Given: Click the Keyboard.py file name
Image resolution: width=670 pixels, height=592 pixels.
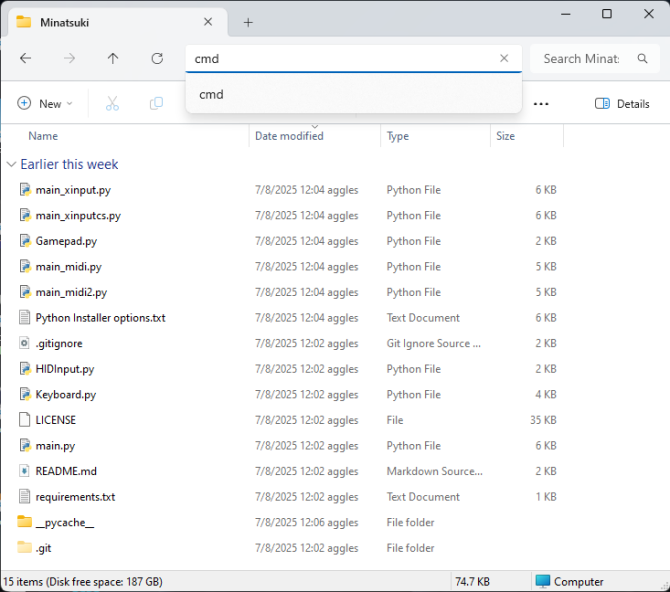Looking at the screenshot, I should point(66,395).
